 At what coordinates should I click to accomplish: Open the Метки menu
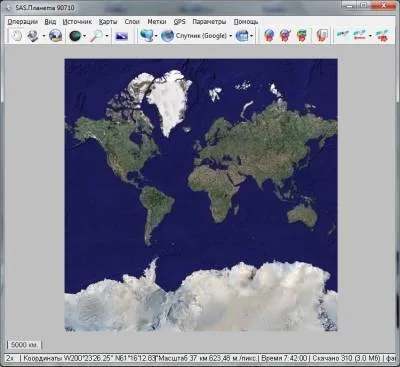[157, 22]
